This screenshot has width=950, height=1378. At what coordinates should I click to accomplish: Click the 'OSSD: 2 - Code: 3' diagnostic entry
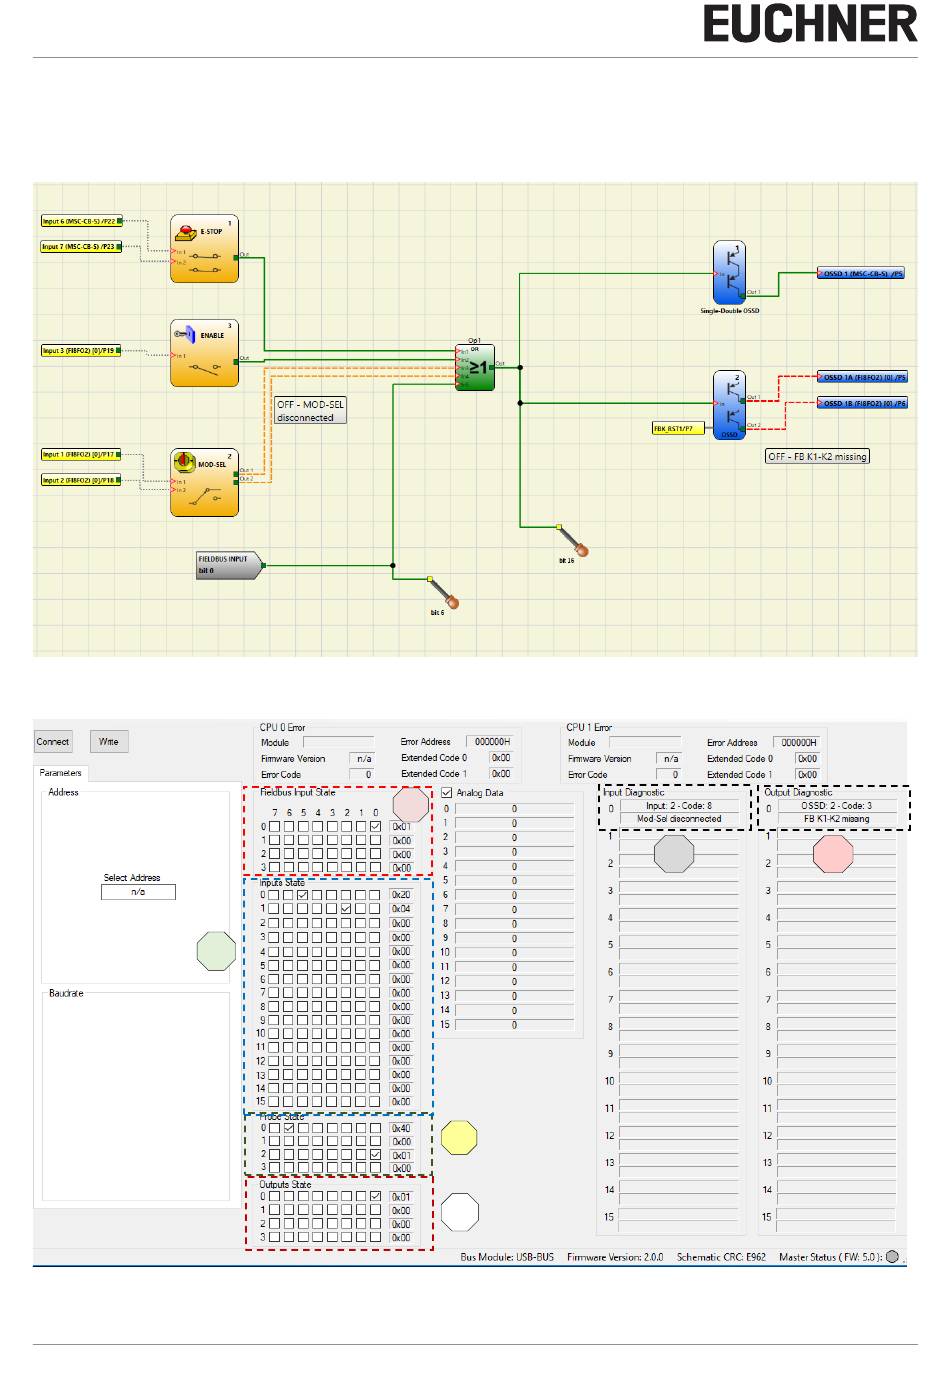pos(837,806)
